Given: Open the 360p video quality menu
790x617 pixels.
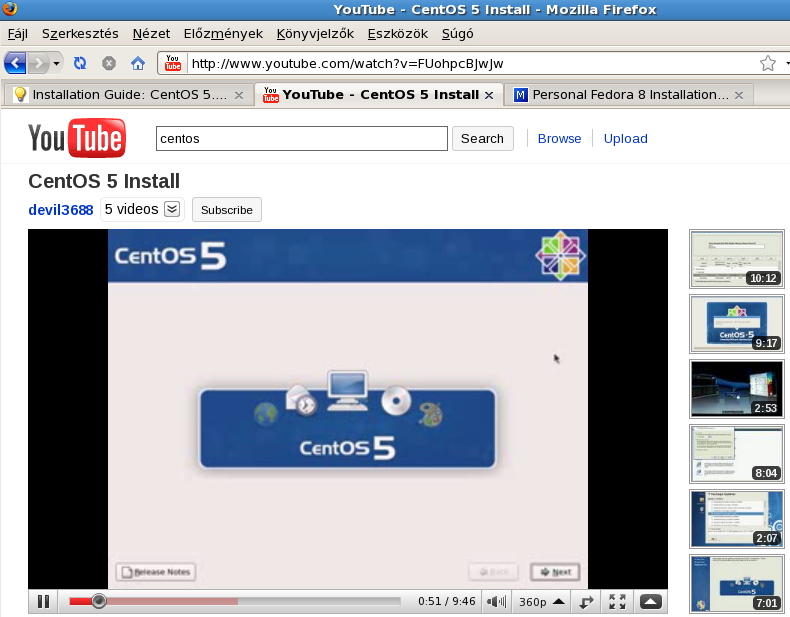Looking at the screenshot, I should coord(541,601).
